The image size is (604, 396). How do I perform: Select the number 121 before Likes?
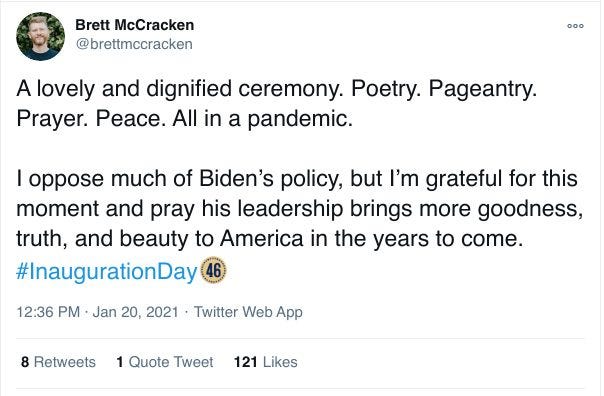coord(245,362)
